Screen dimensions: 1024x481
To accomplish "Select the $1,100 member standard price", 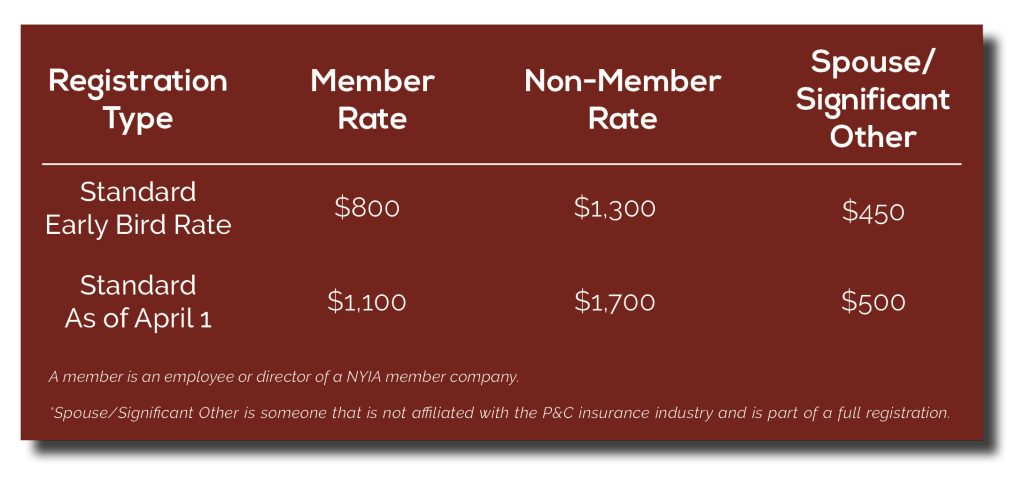I will tap(367, 302).
